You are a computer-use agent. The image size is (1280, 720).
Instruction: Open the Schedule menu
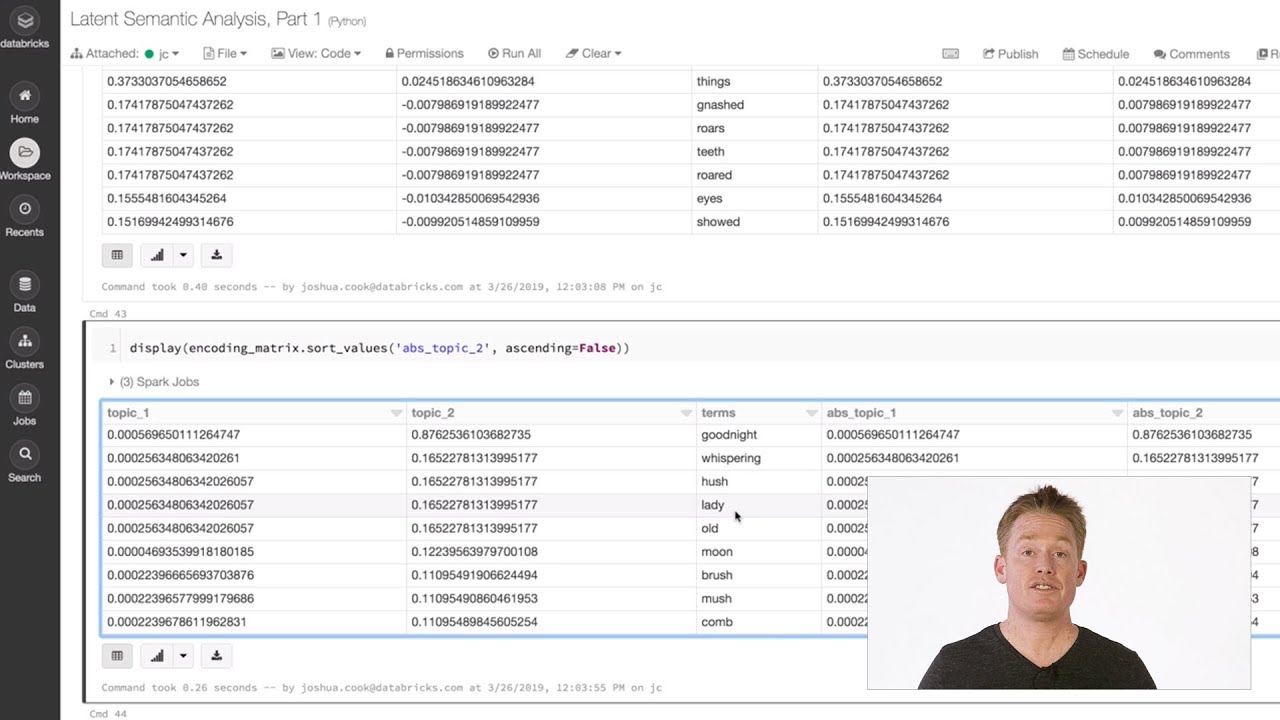pos(1096,54)
